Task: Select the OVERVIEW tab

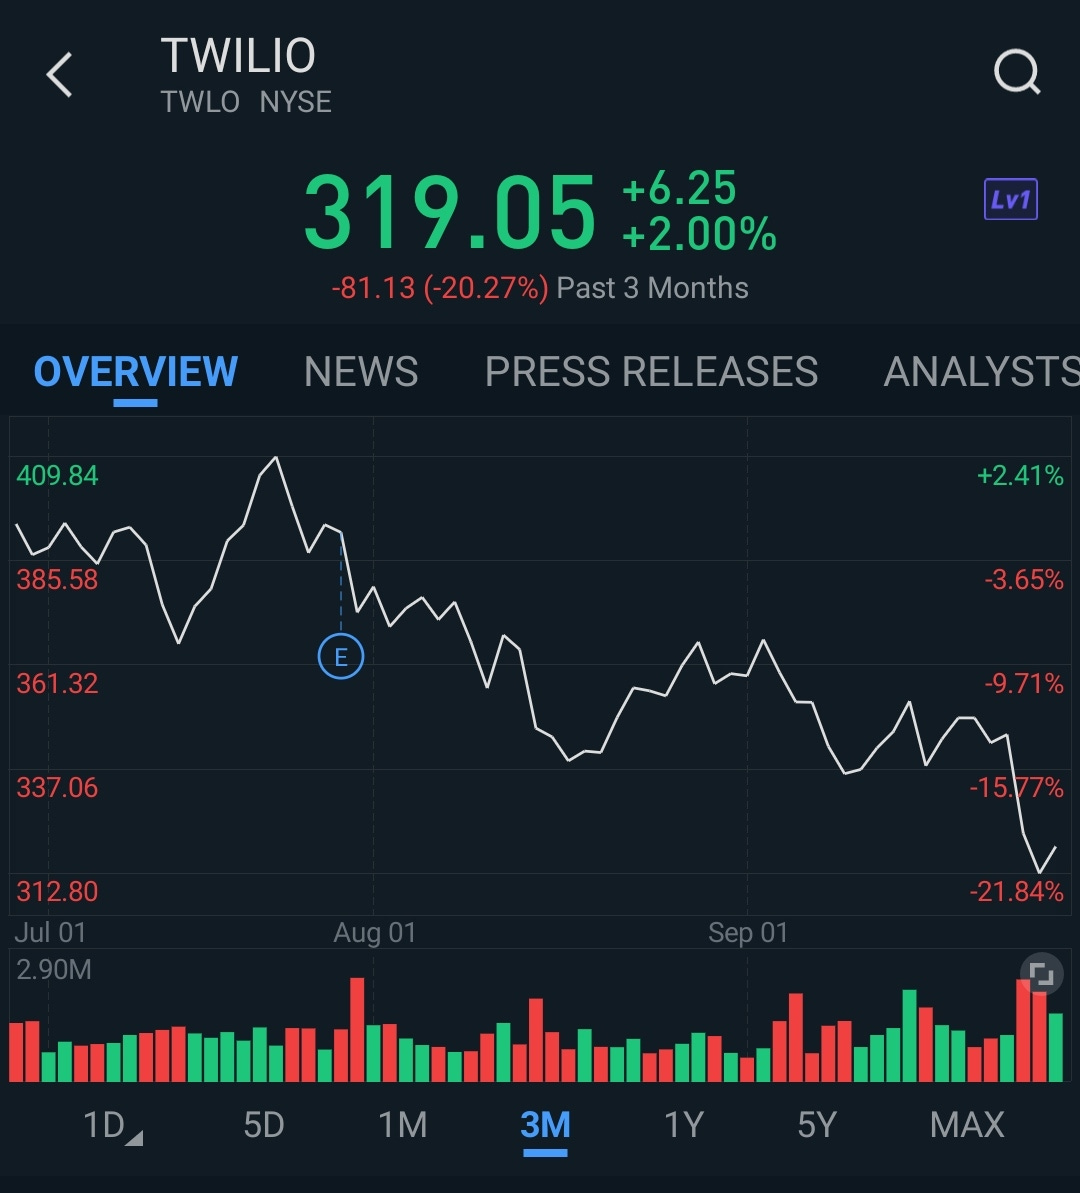Action: click(135, 372)
